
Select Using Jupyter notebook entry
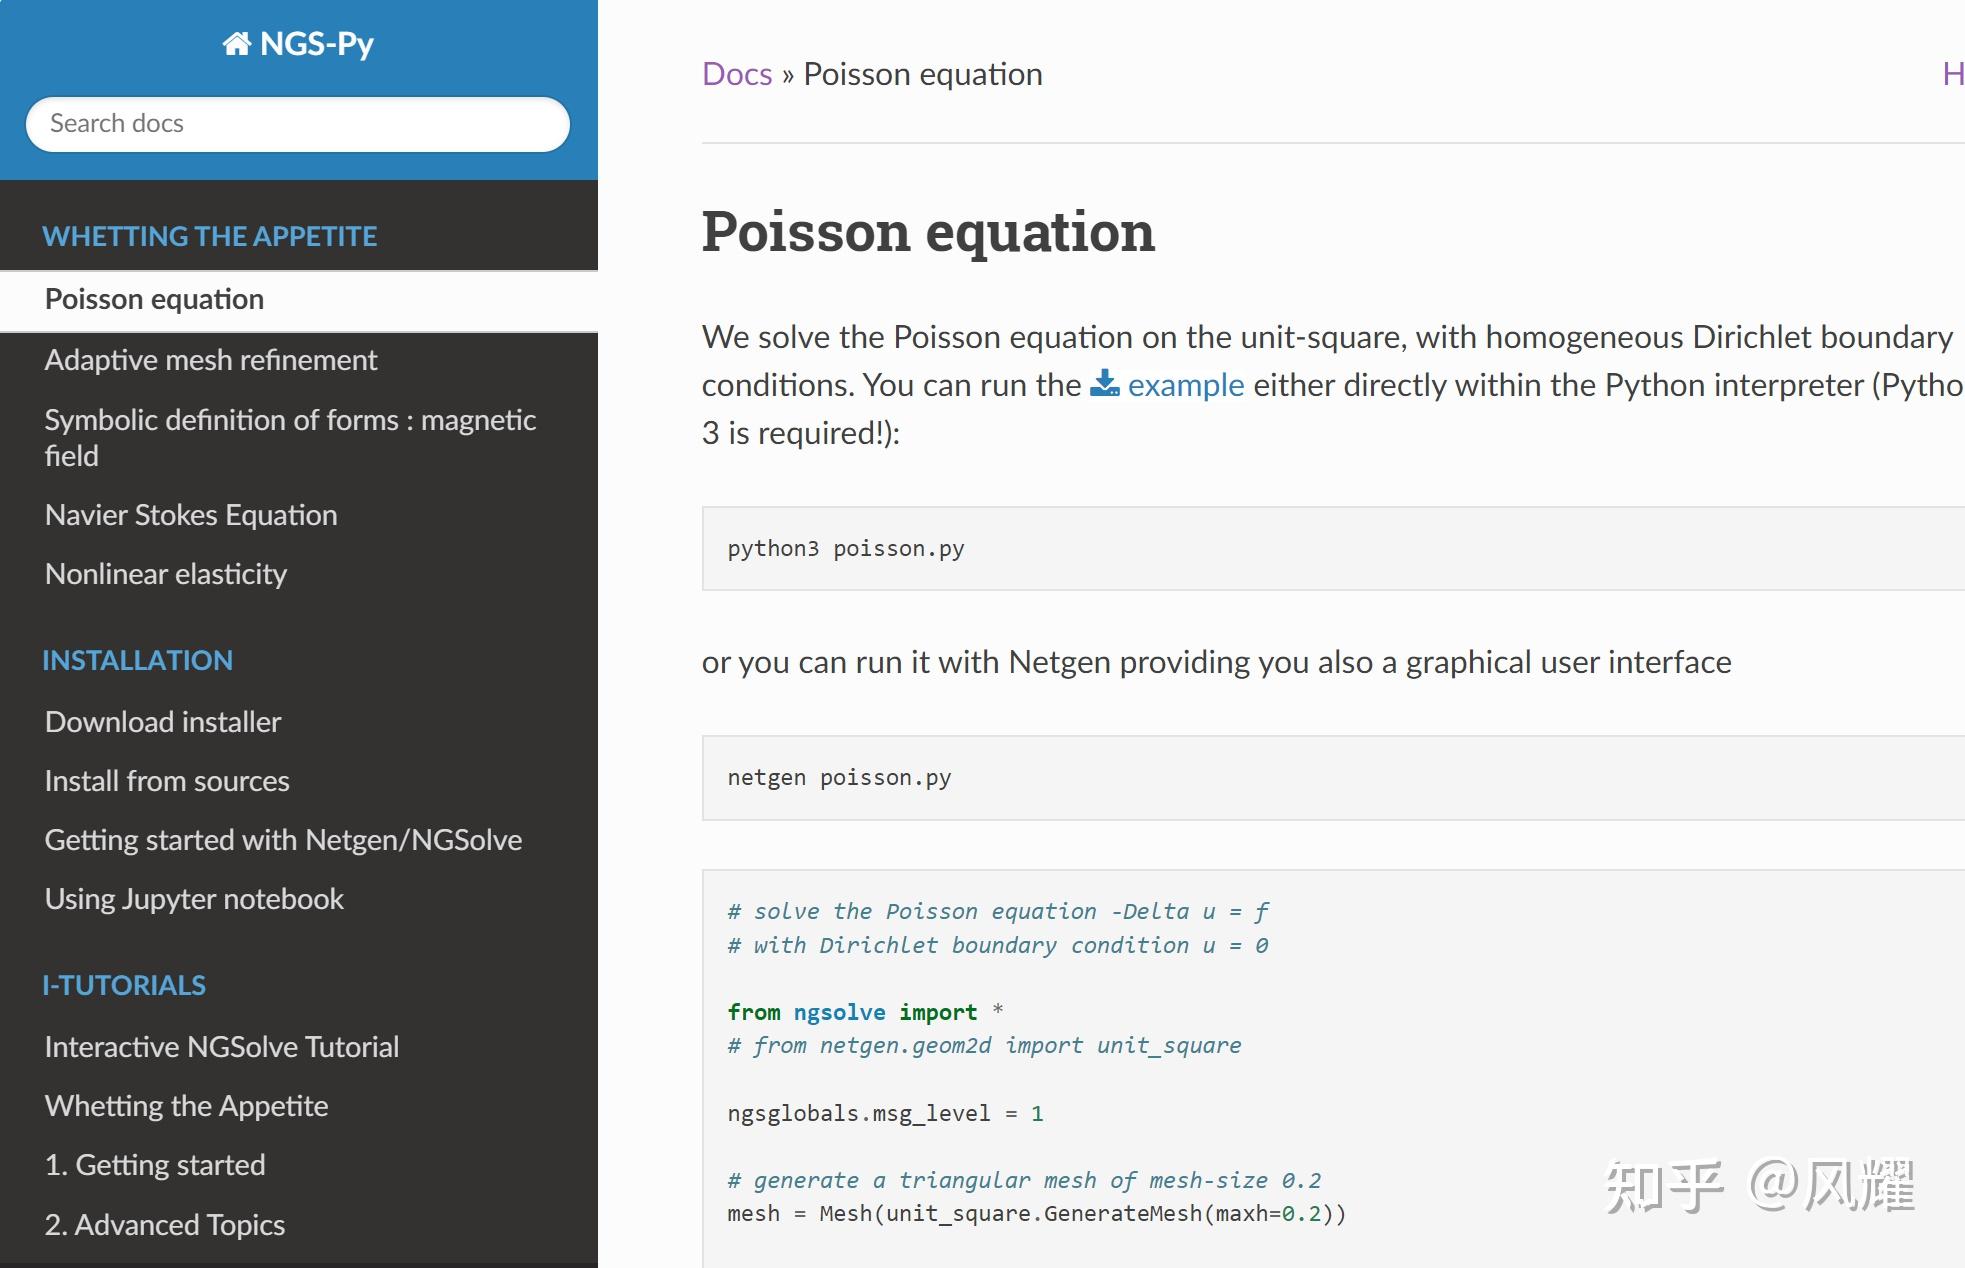click(194, 899)
